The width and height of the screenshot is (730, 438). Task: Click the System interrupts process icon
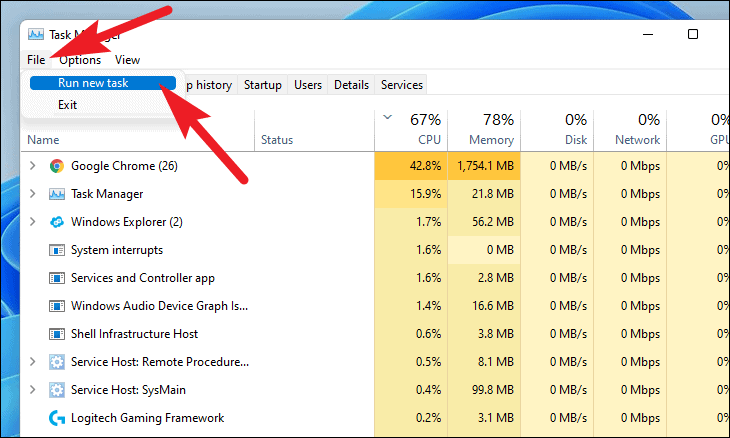(x=57, y=250)
